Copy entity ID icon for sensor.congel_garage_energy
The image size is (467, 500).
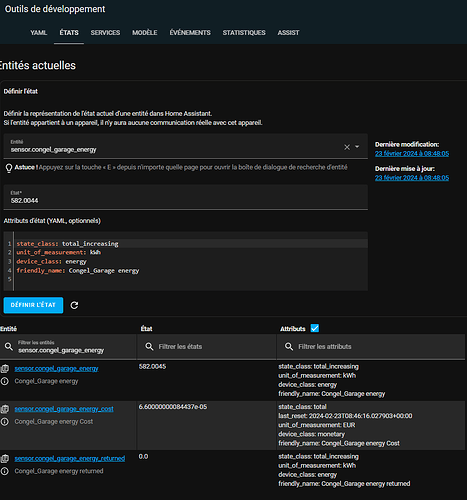pyautogui.click(x=5, y=369)
